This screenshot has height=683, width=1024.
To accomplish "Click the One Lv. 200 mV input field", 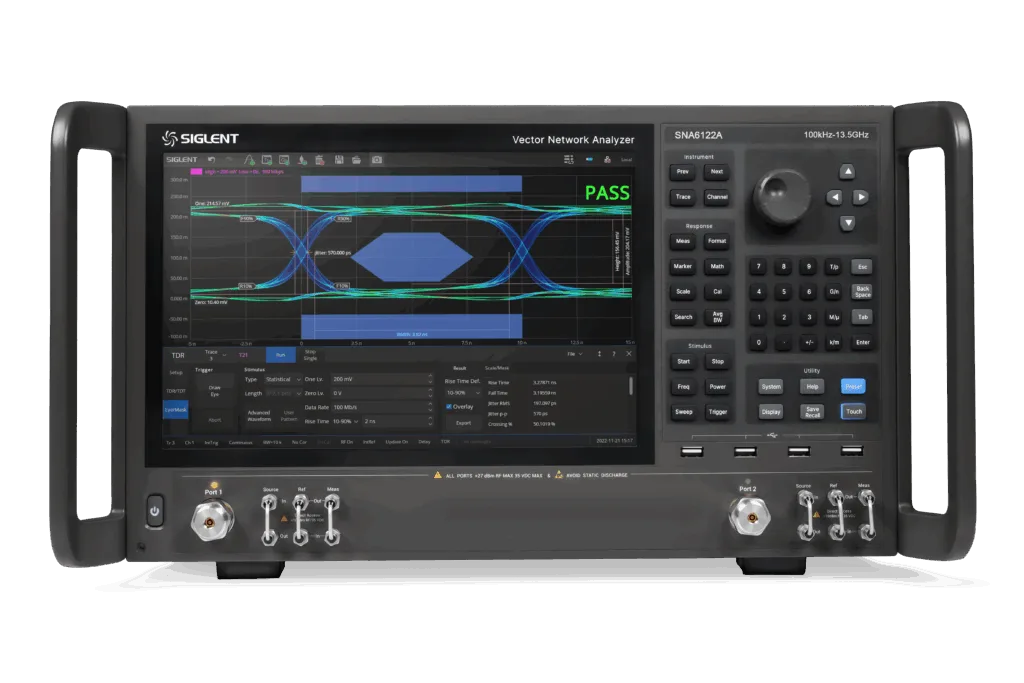I will tap(380, 379).
